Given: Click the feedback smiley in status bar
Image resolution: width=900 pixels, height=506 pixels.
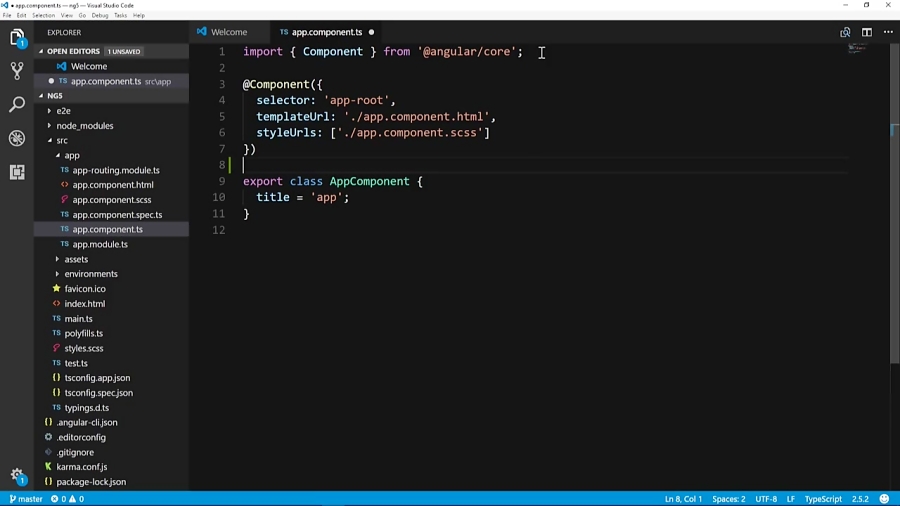Looking at the screenshot, I should (885, 499).
